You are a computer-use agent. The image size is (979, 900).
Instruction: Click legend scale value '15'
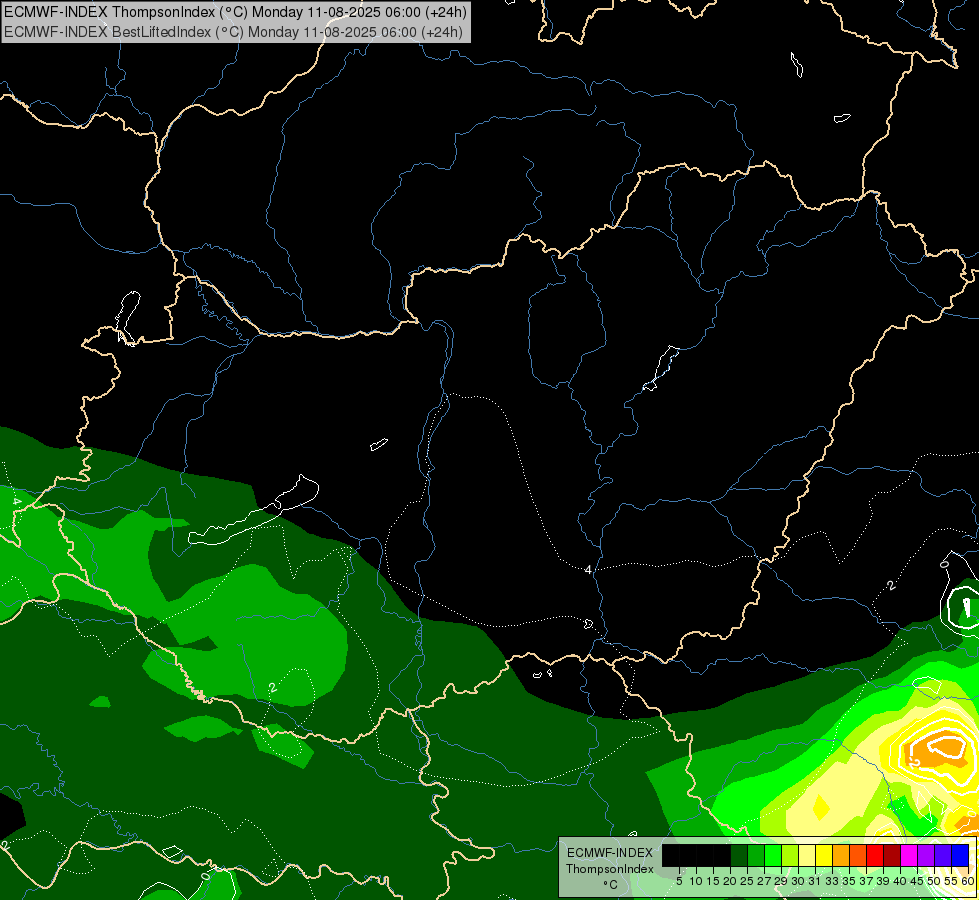(713, 881)
